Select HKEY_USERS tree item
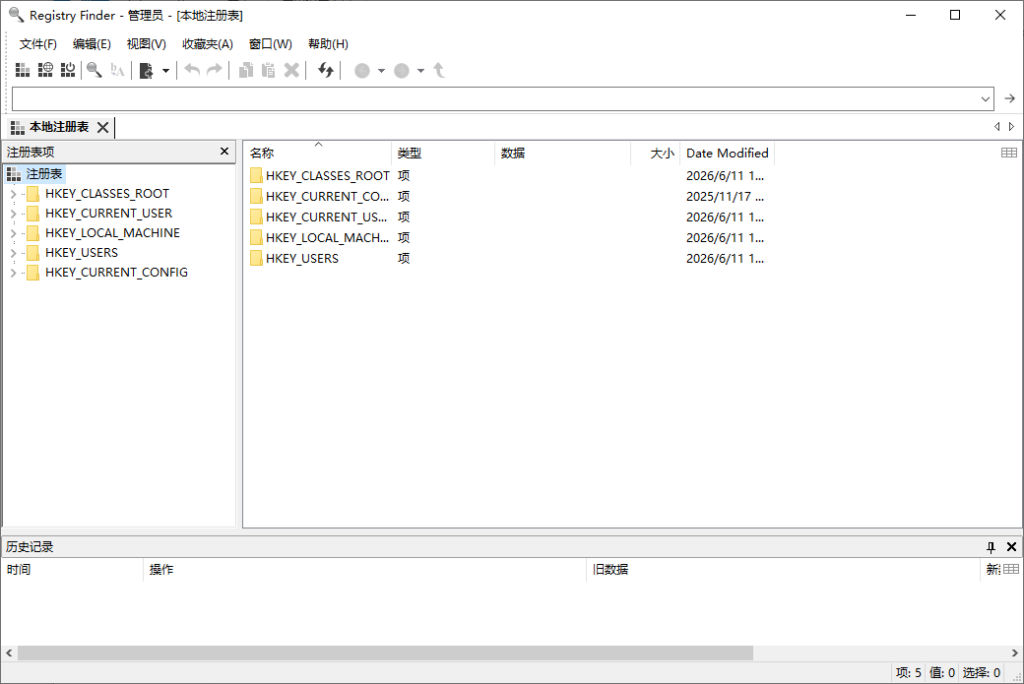Screen dimensions: 1024x684 [x=82, y=252]
